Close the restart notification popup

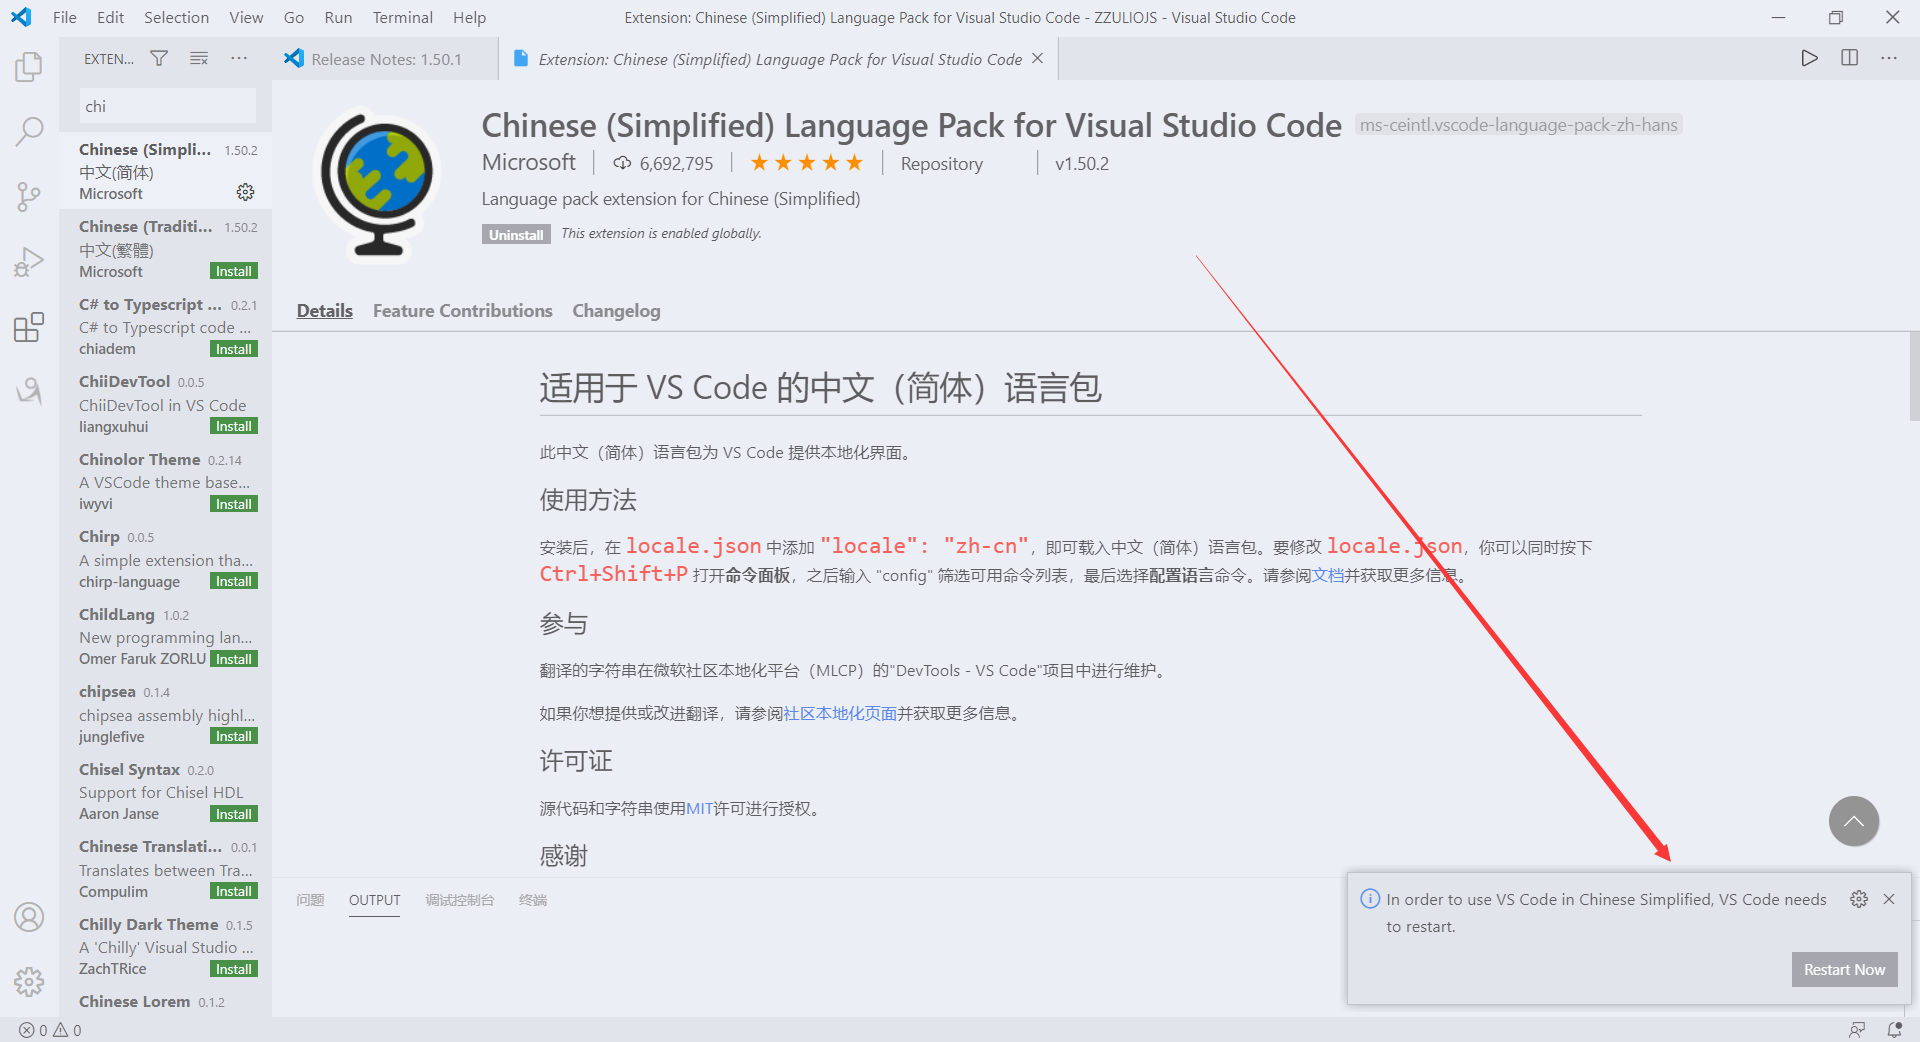(x=1889, y=899)
